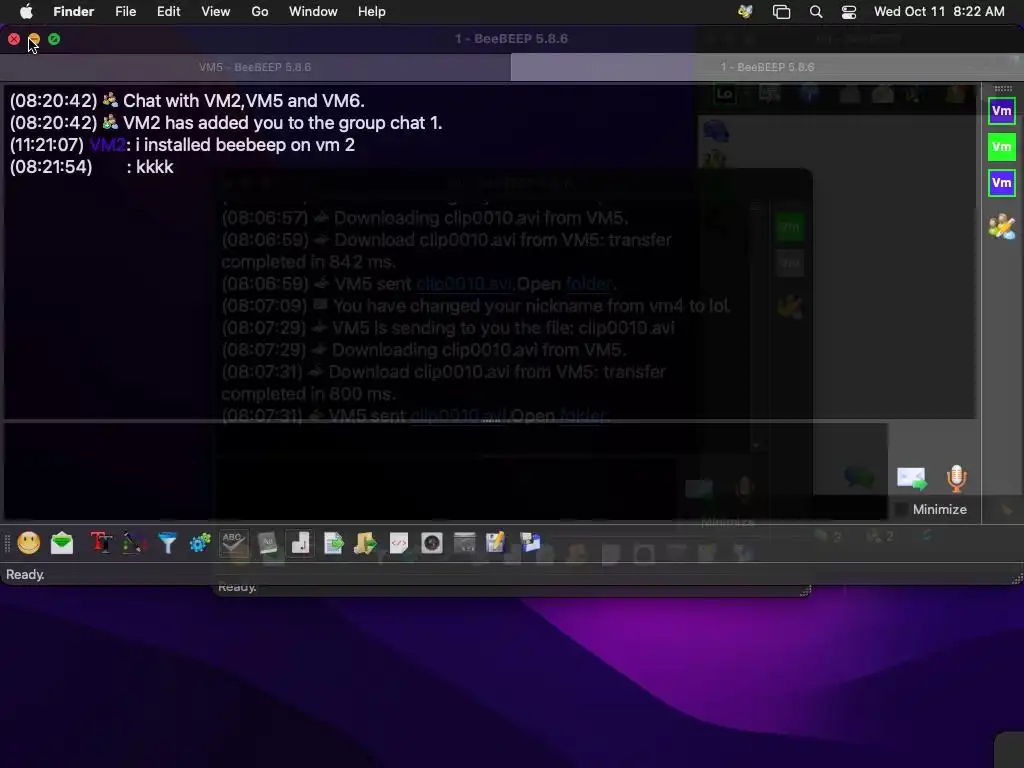This screenshot has width=1024, height=768.
Task: Click the send message envelope arrow icon
Action: (912, 479)
